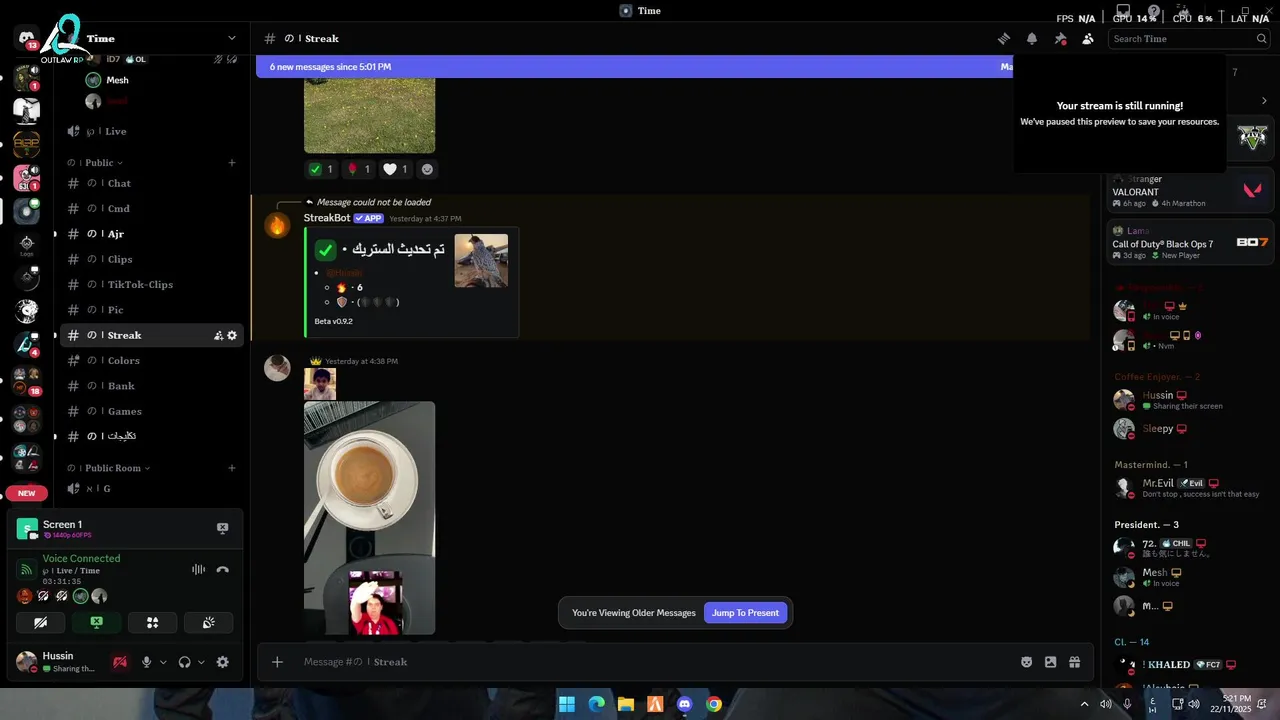Open the TikTok-Clips channel

pyautogui.click(x=150, y=285)
